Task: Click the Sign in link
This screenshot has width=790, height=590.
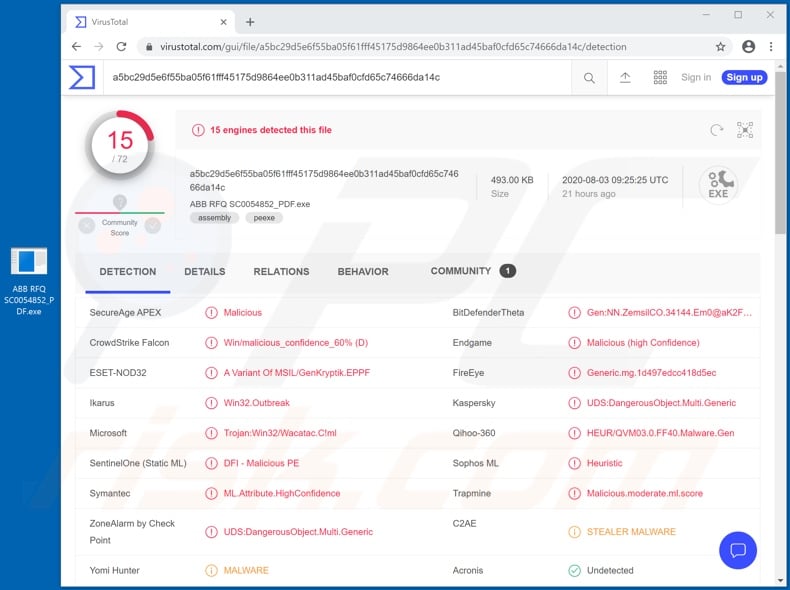Action: [x=696, y=78]
